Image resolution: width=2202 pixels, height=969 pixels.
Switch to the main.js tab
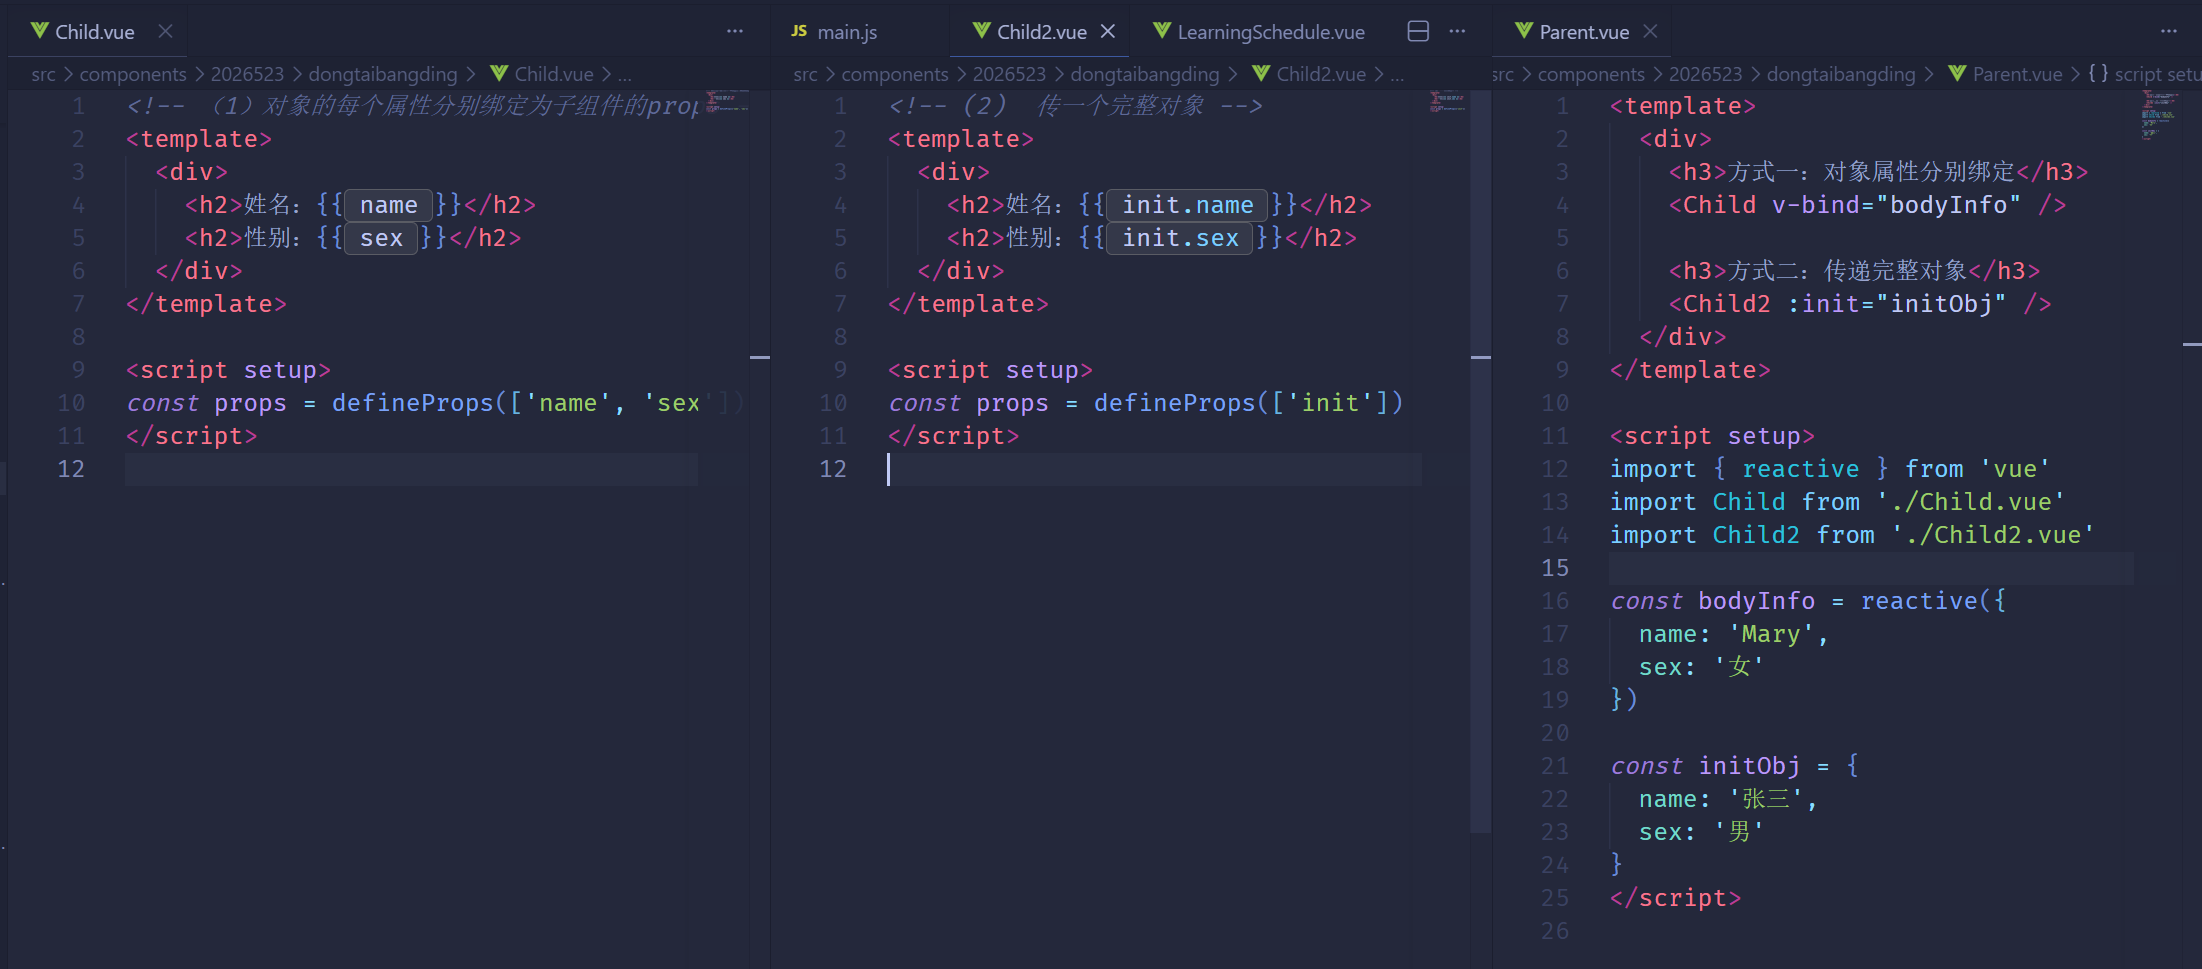click(848, 32)
